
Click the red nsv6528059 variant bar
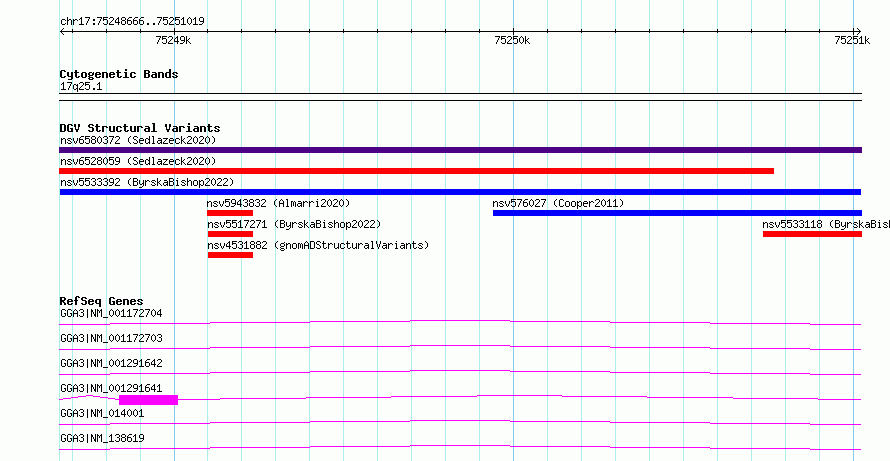click(417, 171)
